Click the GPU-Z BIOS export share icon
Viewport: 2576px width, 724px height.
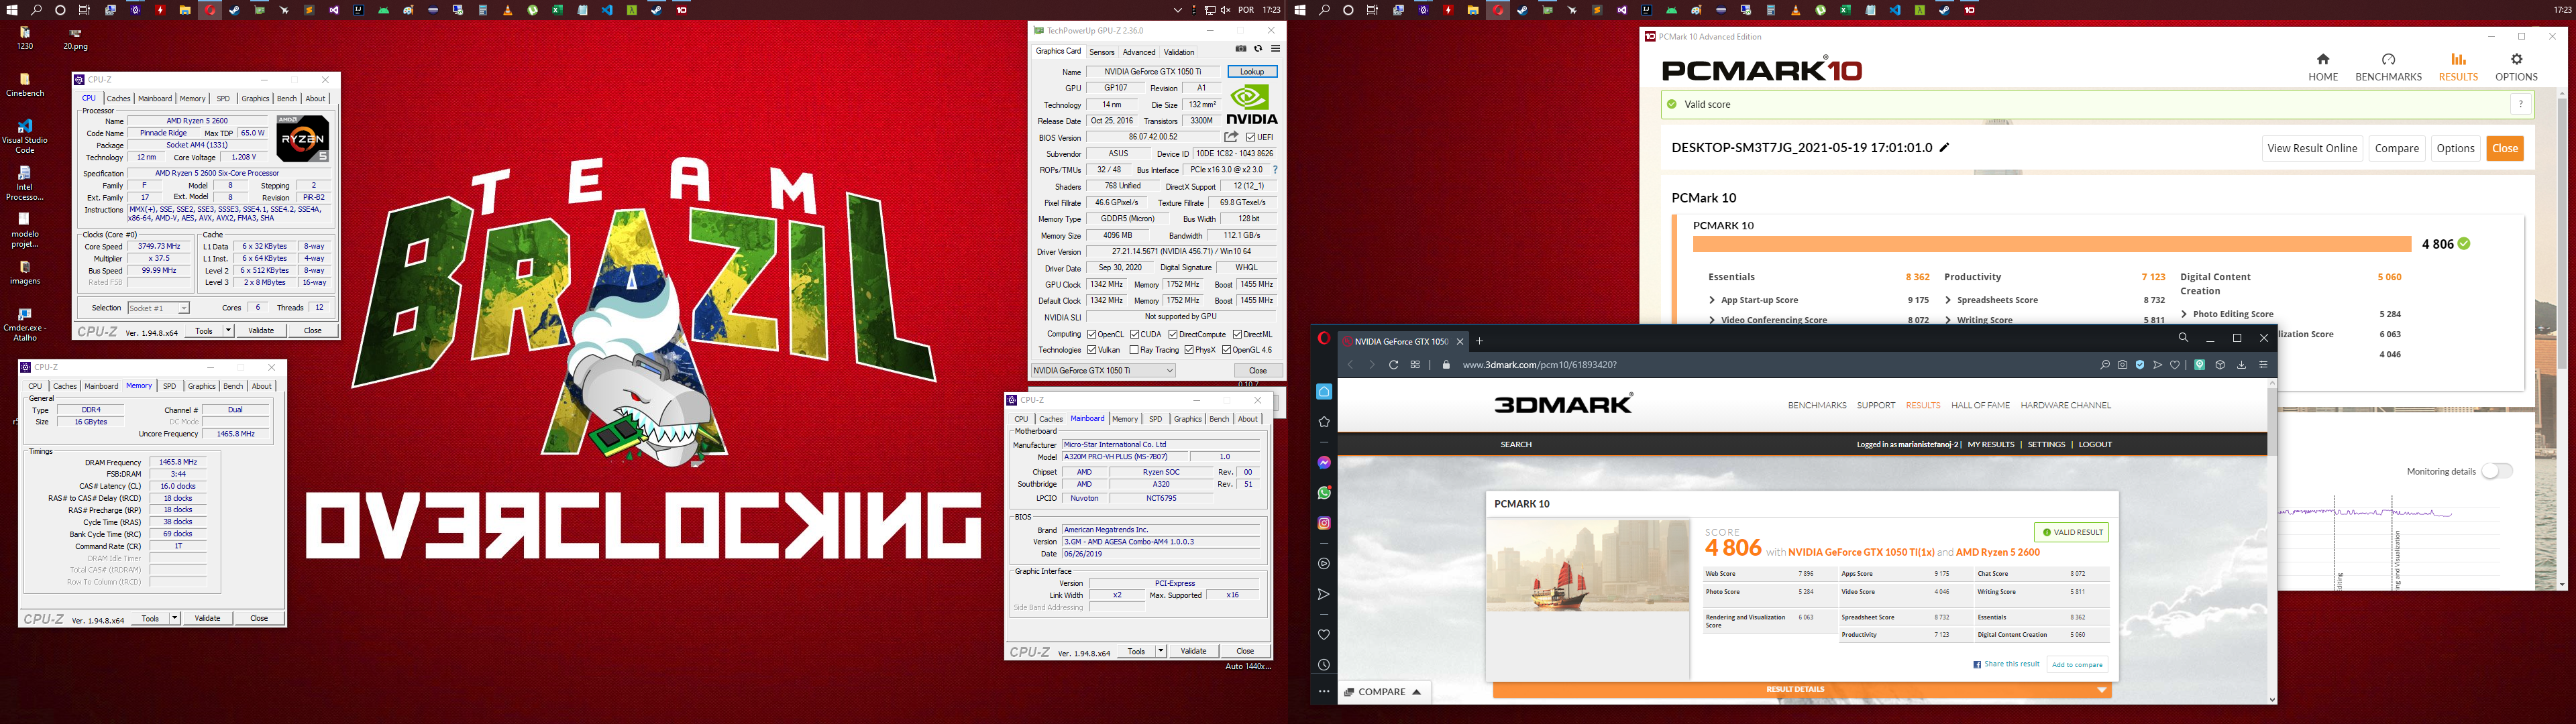point(1232,137)
